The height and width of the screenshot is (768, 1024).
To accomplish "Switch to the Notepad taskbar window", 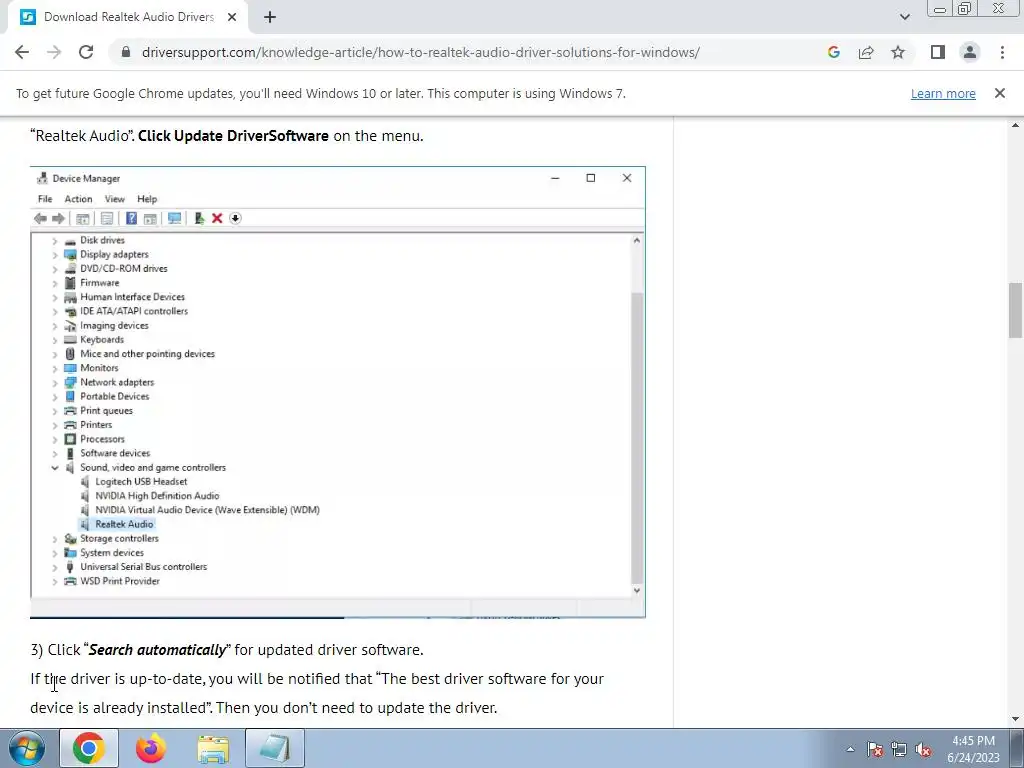I will (275, 748).
